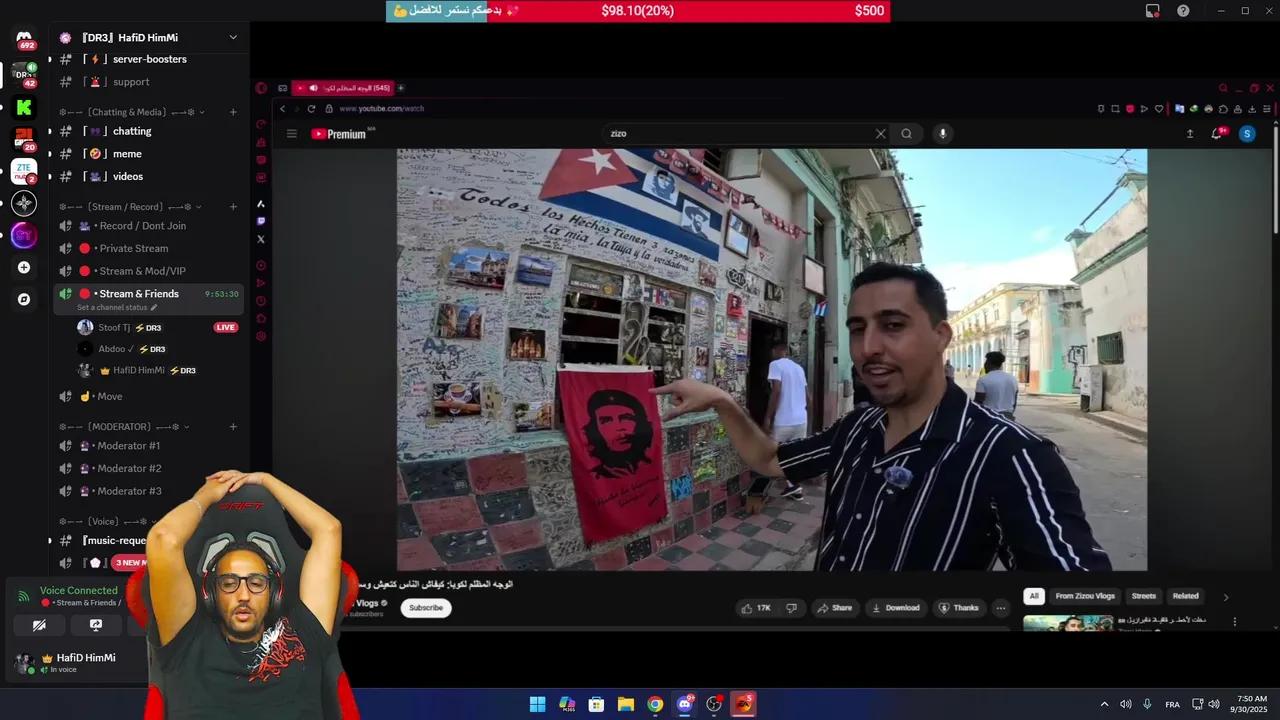
Task: Go to YouTube Premium home logo
Action: click(x=342, y=134)
